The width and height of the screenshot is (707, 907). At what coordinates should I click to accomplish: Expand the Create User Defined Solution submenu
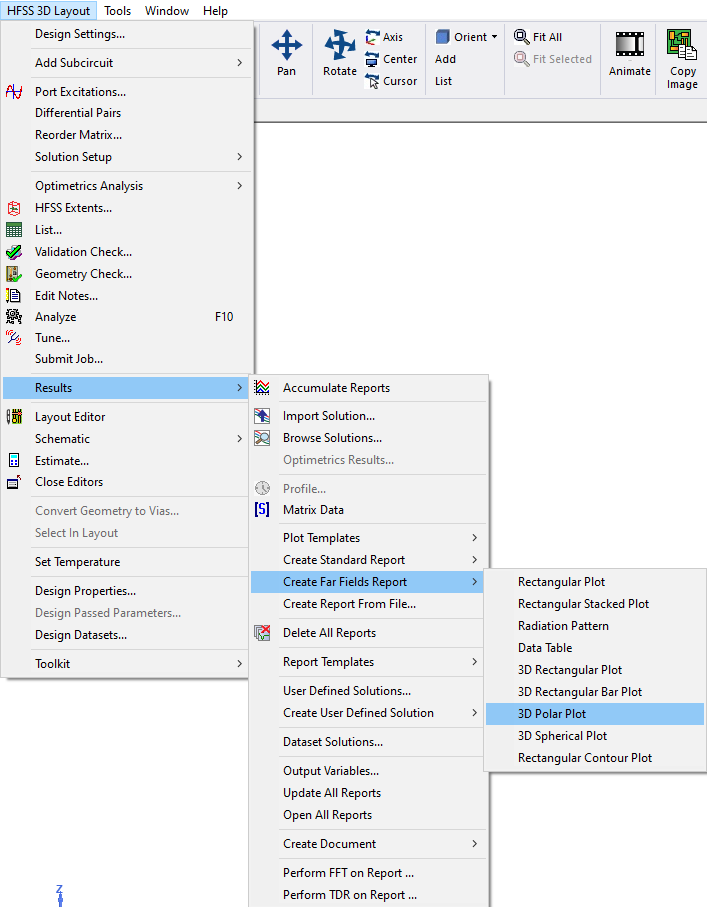pos(474,713)
